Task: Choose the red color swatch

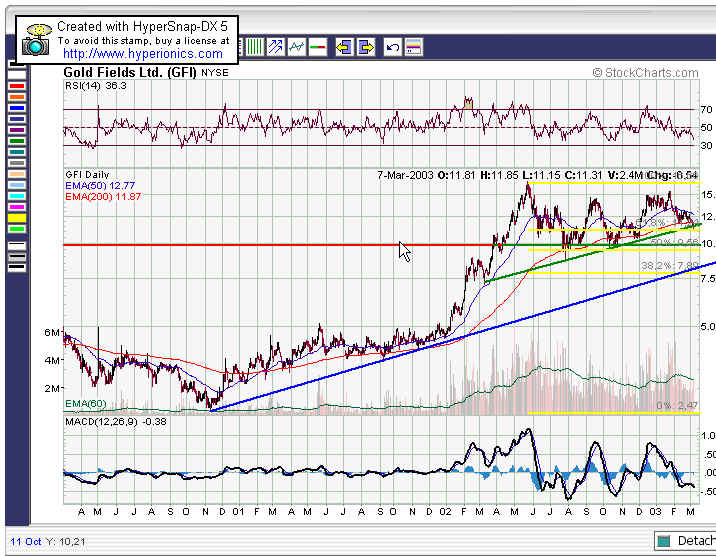Action: [17, 86]
